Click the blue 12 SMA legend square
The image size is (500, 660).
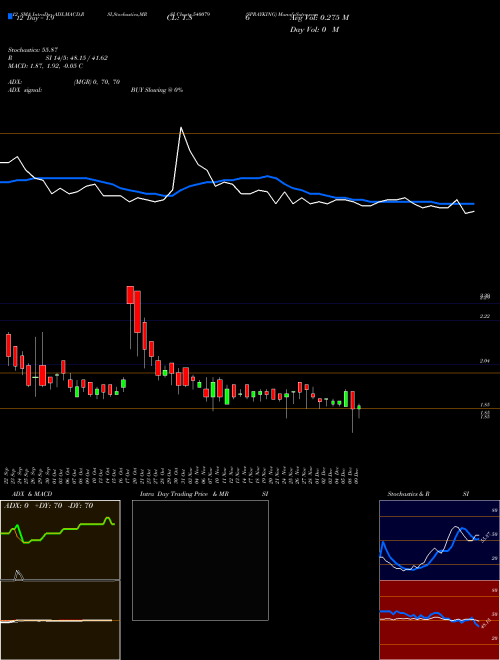pyautogui.click(x=10, y=17)
